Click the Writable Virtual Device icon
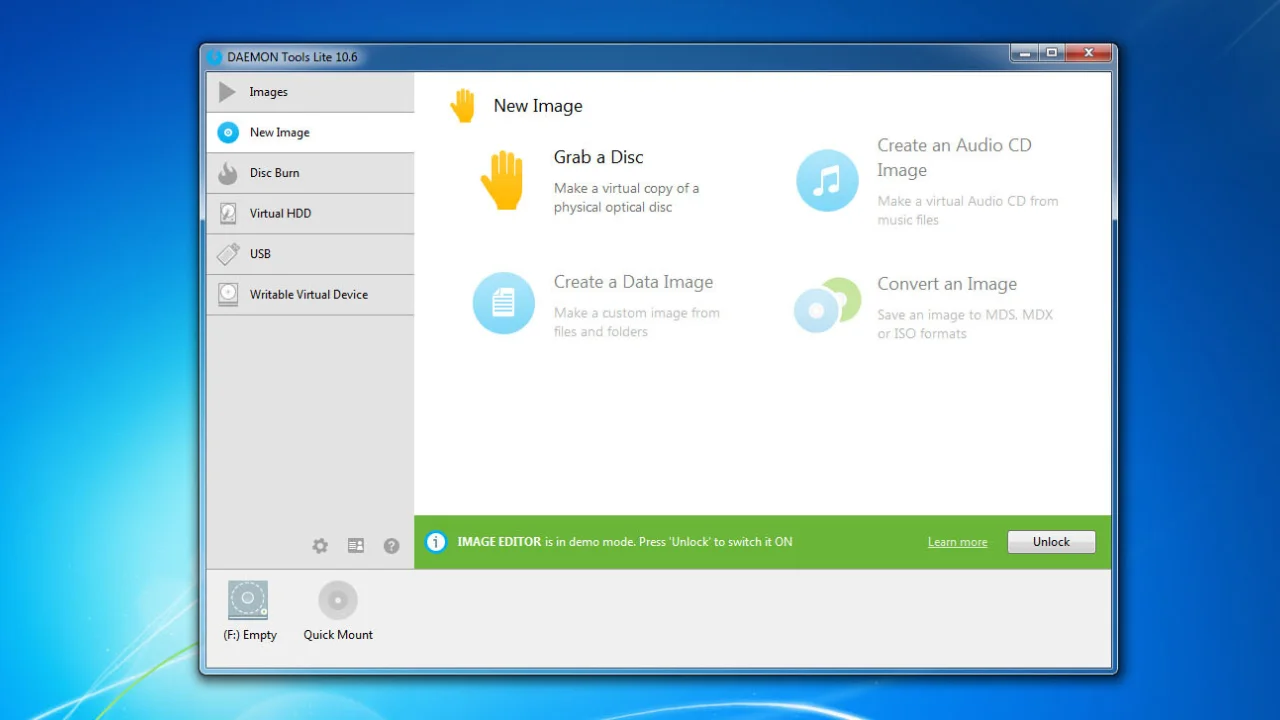 pos(228,294)
